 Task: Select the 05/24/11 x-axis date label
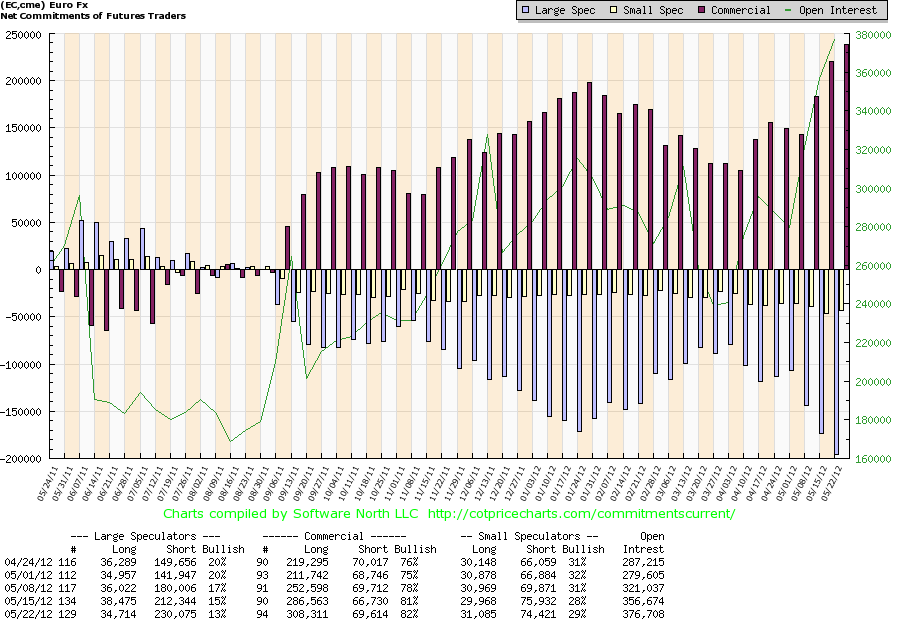(x=47, y=484)
